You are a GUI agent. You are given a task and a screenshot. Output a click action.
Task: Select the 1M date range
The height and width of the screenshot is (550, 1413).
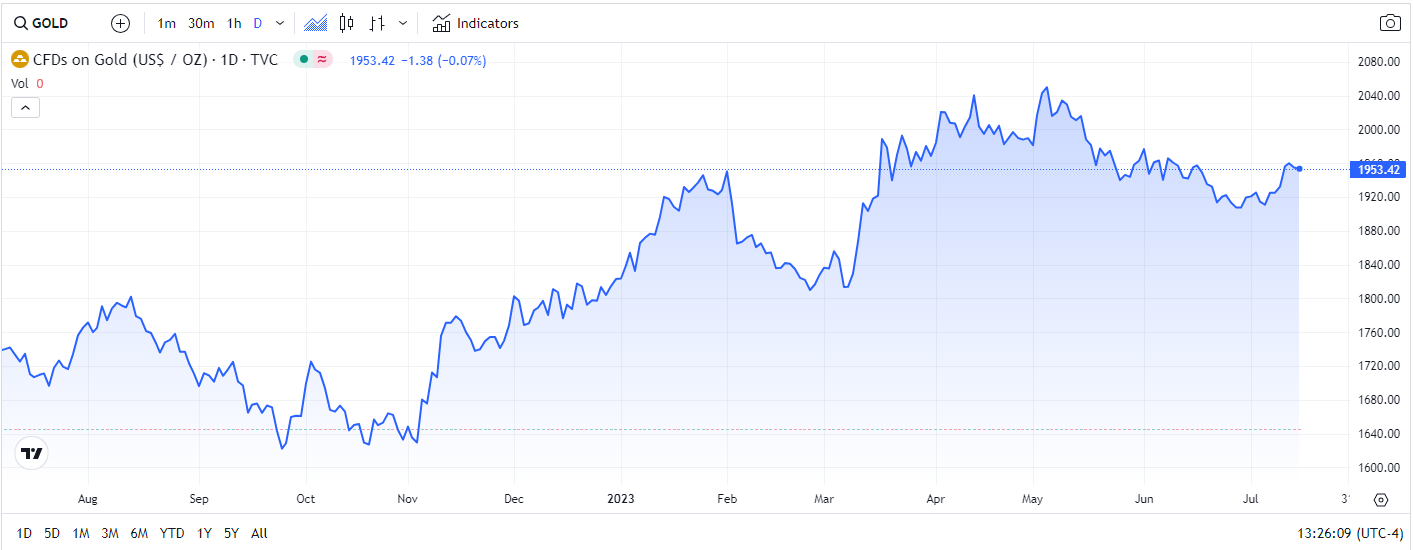[81, 533]
